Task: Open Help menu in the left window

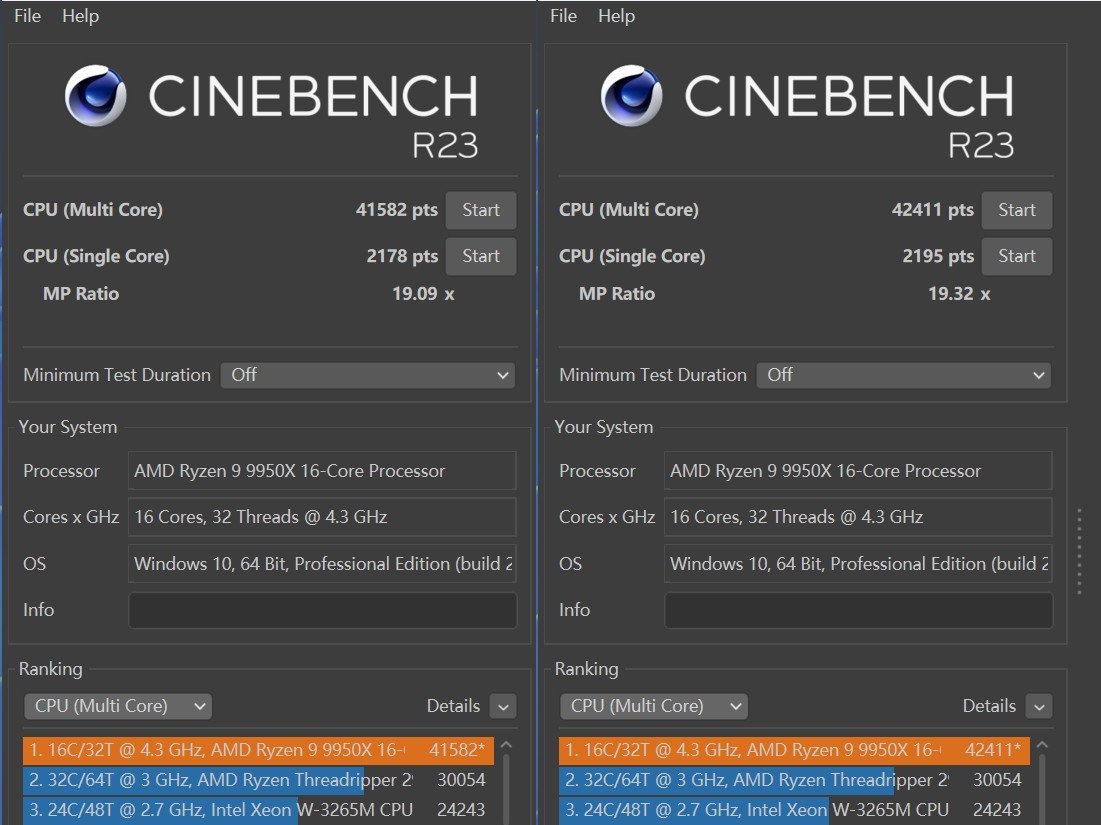Action: click(80, 16)
